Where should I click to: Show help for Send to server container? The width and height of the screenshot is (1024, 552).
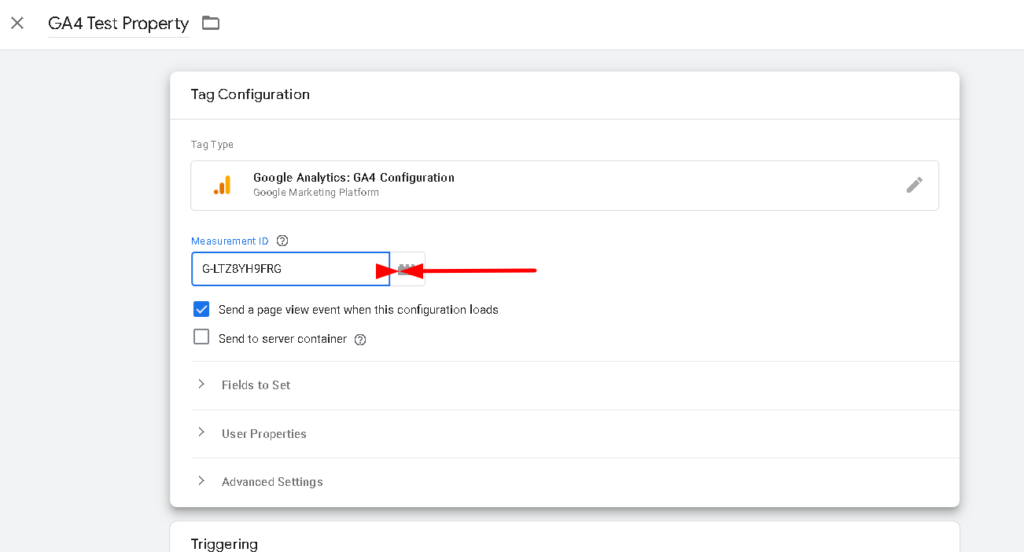pyautogui.click(x=360, y=339)
